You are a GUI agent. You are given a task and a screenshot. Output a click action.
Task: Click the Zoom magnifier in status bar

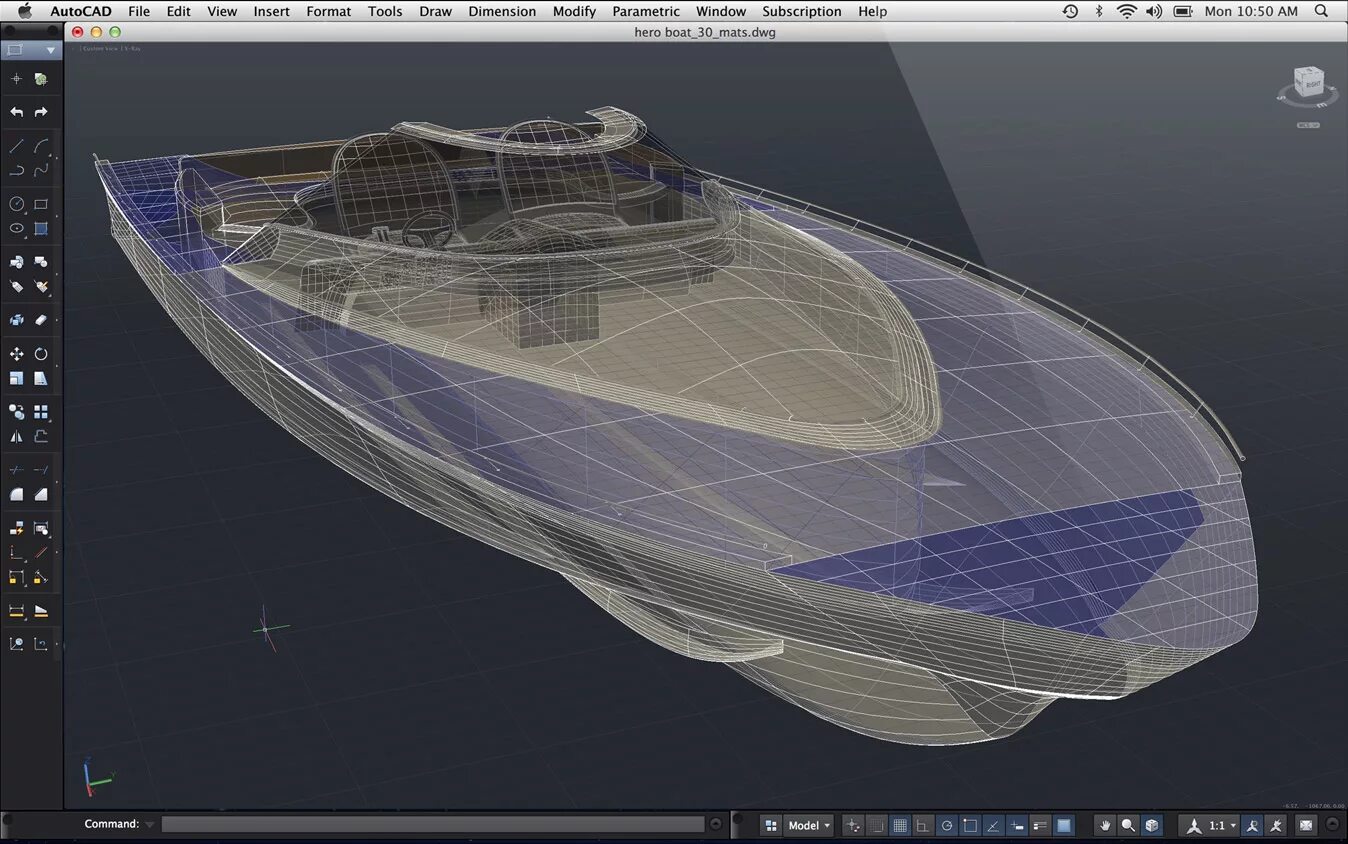coord(1128,825)
